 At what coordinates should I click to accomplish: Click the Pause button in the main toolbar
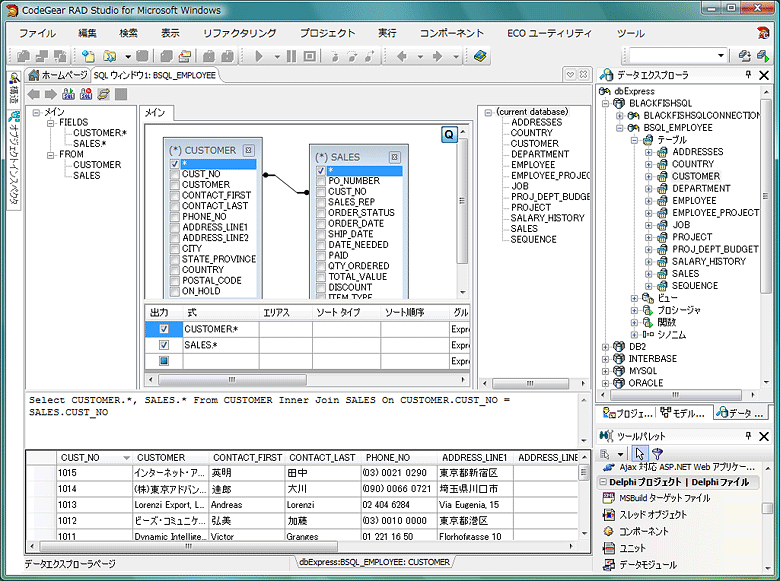(292, 57)
